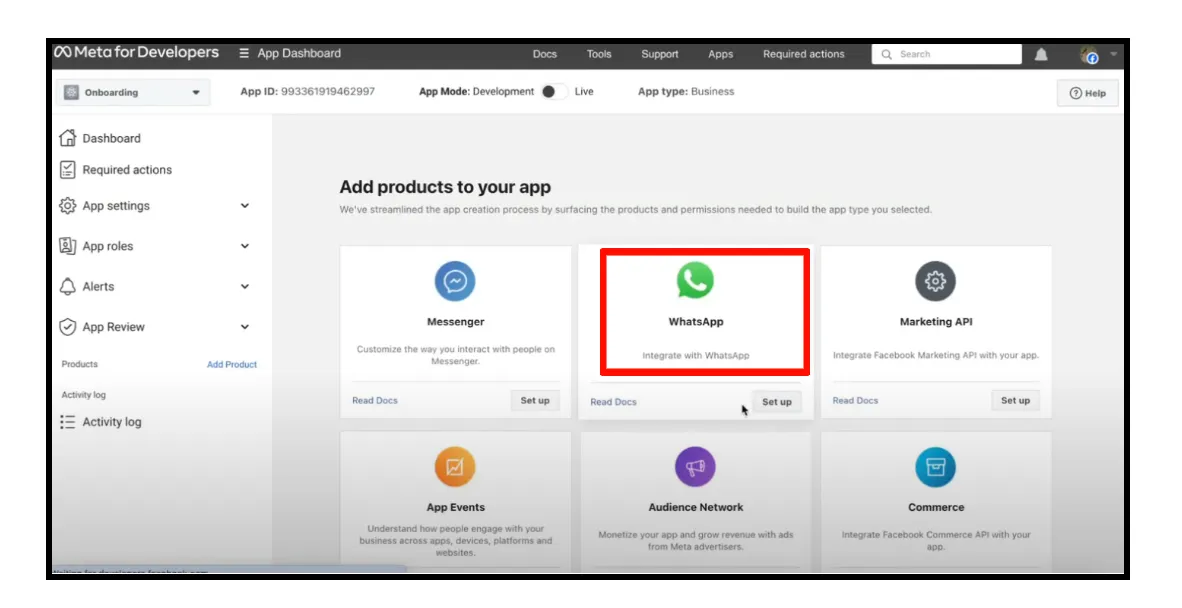Click the search magnifier icon

pyautogui.click(x=886, y=54)
